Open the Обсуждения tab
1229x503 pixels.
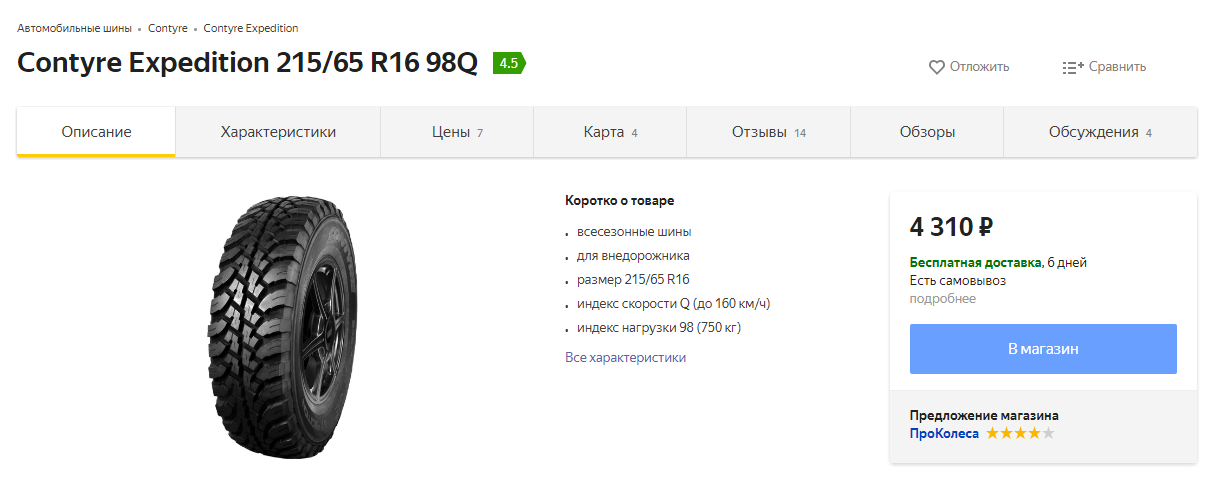coord(1100,132)
